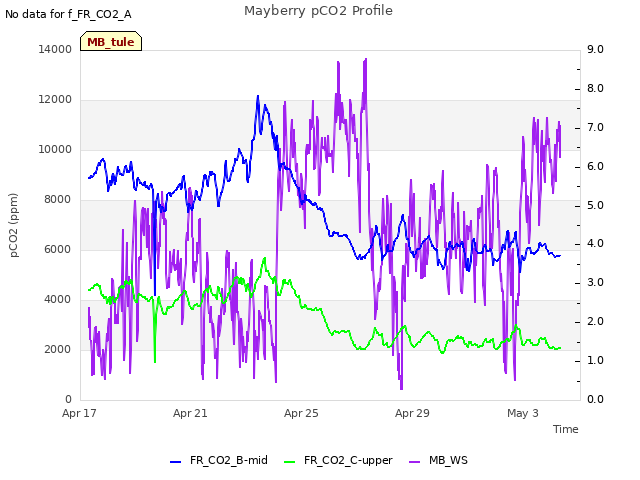
Task: Click the 4000 left axis label
Action: [x=58, y=300]
